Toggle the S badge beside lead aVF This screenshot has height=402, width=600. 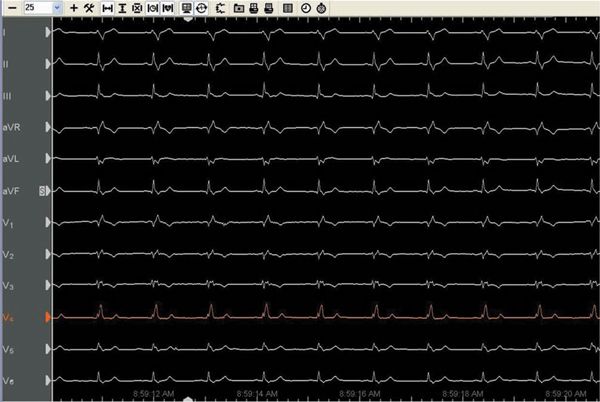tap(43, 190)
